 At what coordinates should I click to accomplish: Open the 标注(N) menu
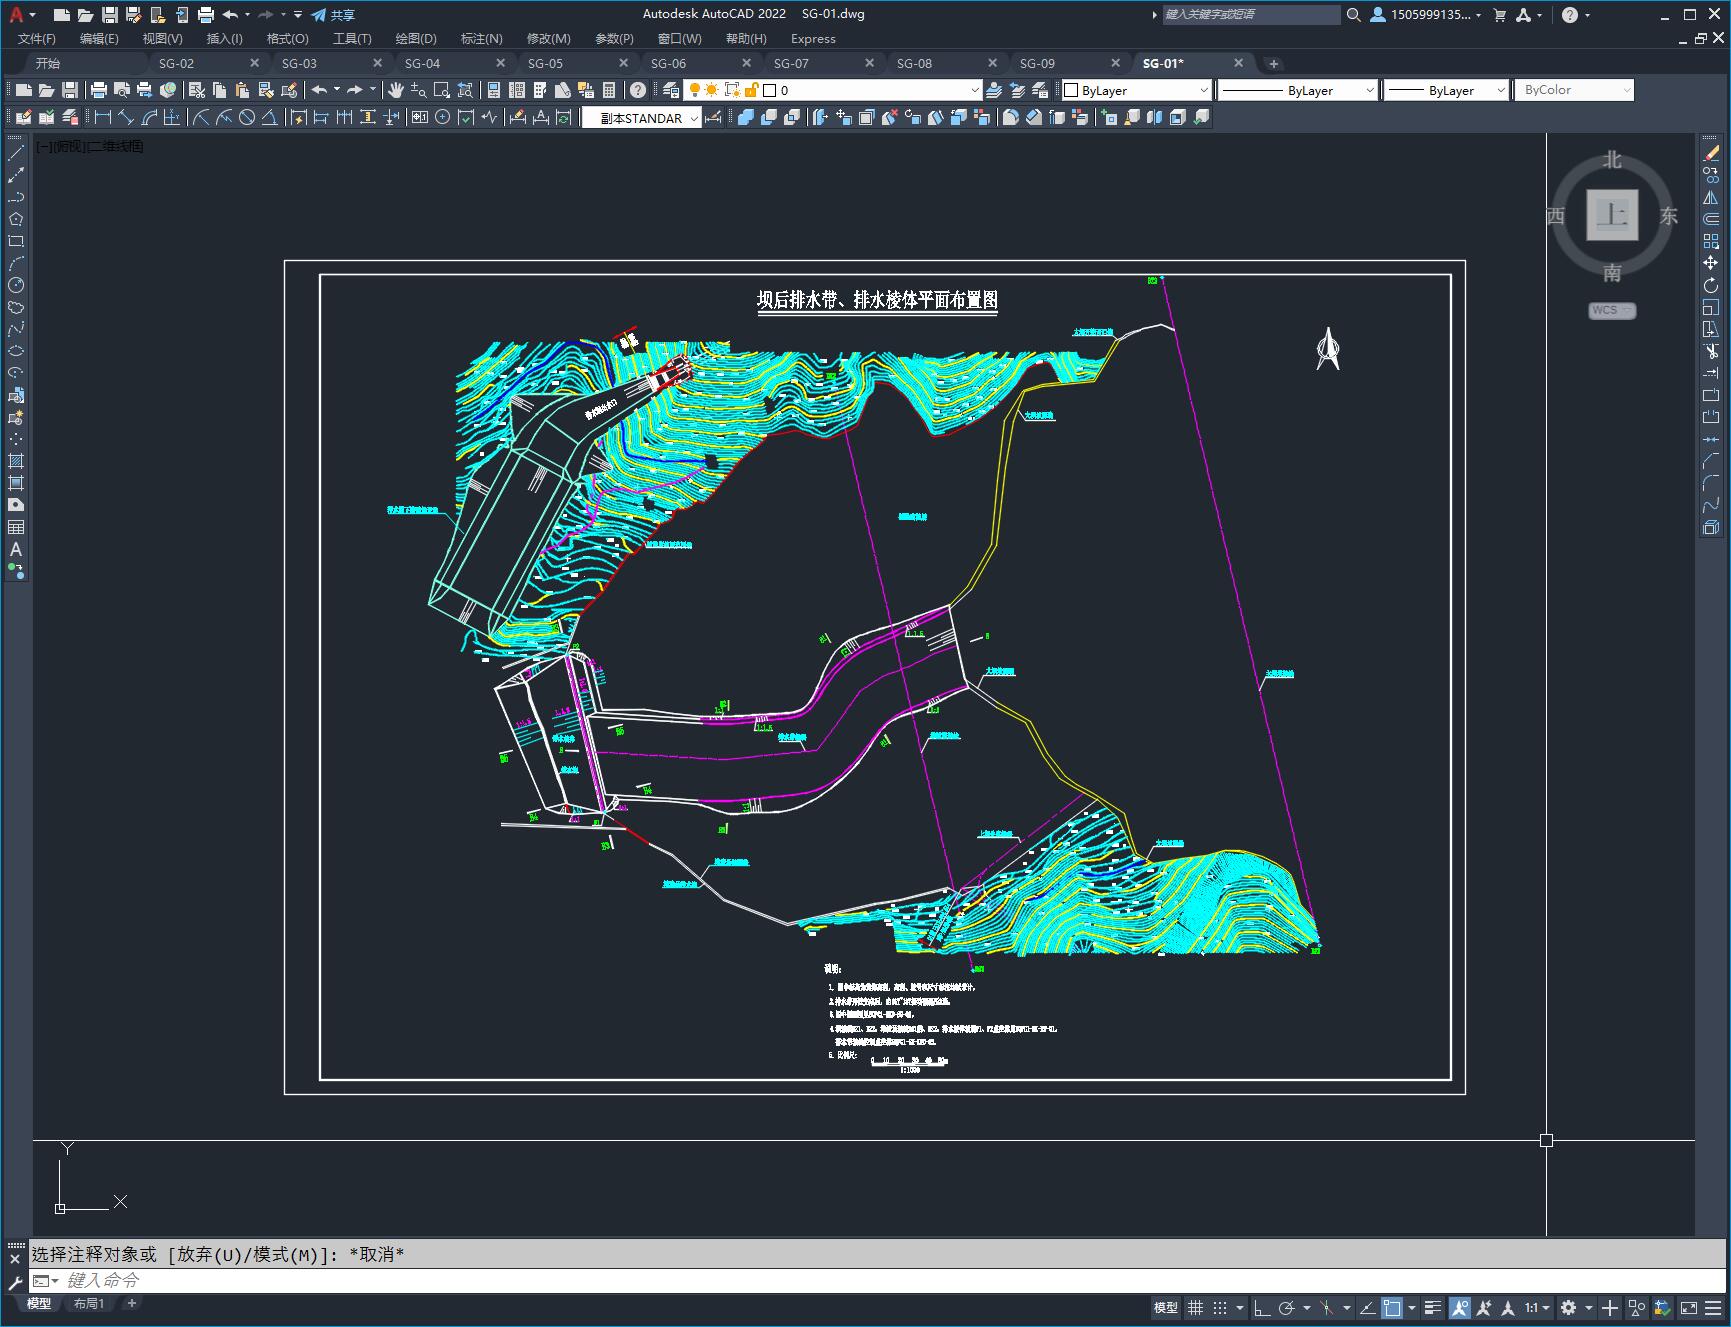(481, 39)
